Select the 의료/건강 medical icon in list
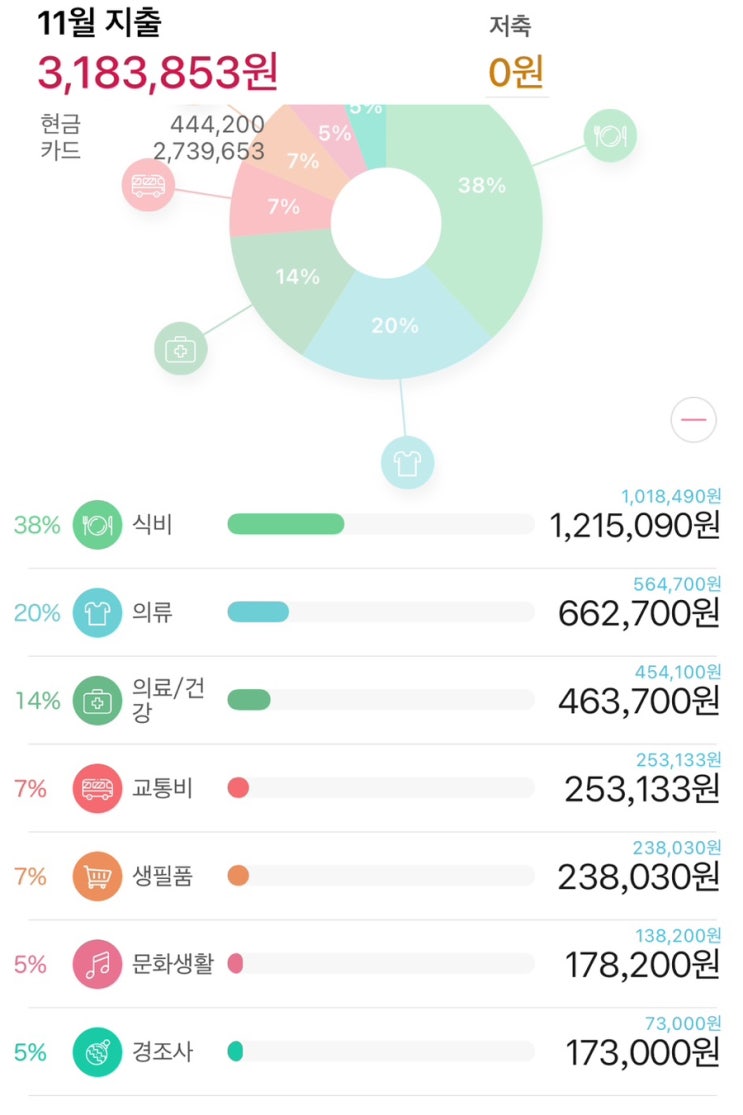Screen dimensions: 743x1115 coord(97,700)
